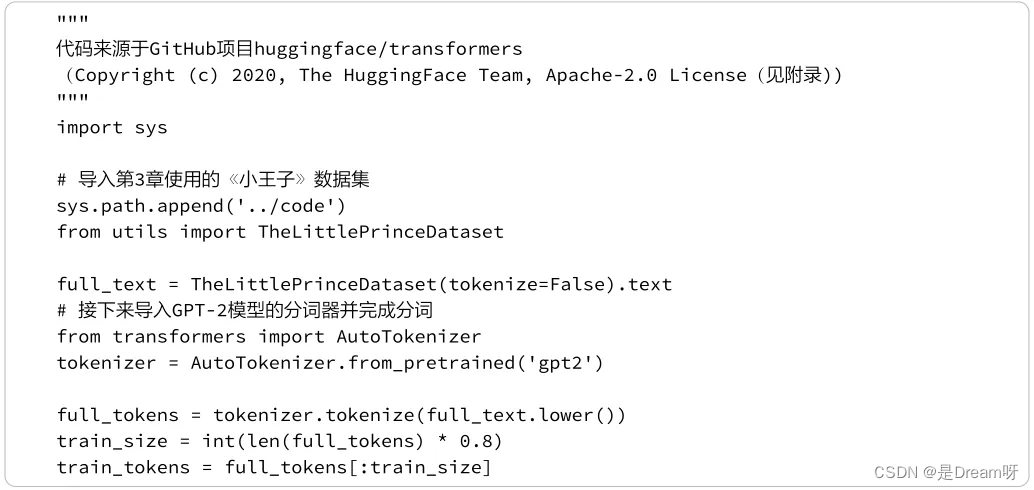Click the train_tokens slicing line
The image size is (1034, 490).
tap(274, 467)
